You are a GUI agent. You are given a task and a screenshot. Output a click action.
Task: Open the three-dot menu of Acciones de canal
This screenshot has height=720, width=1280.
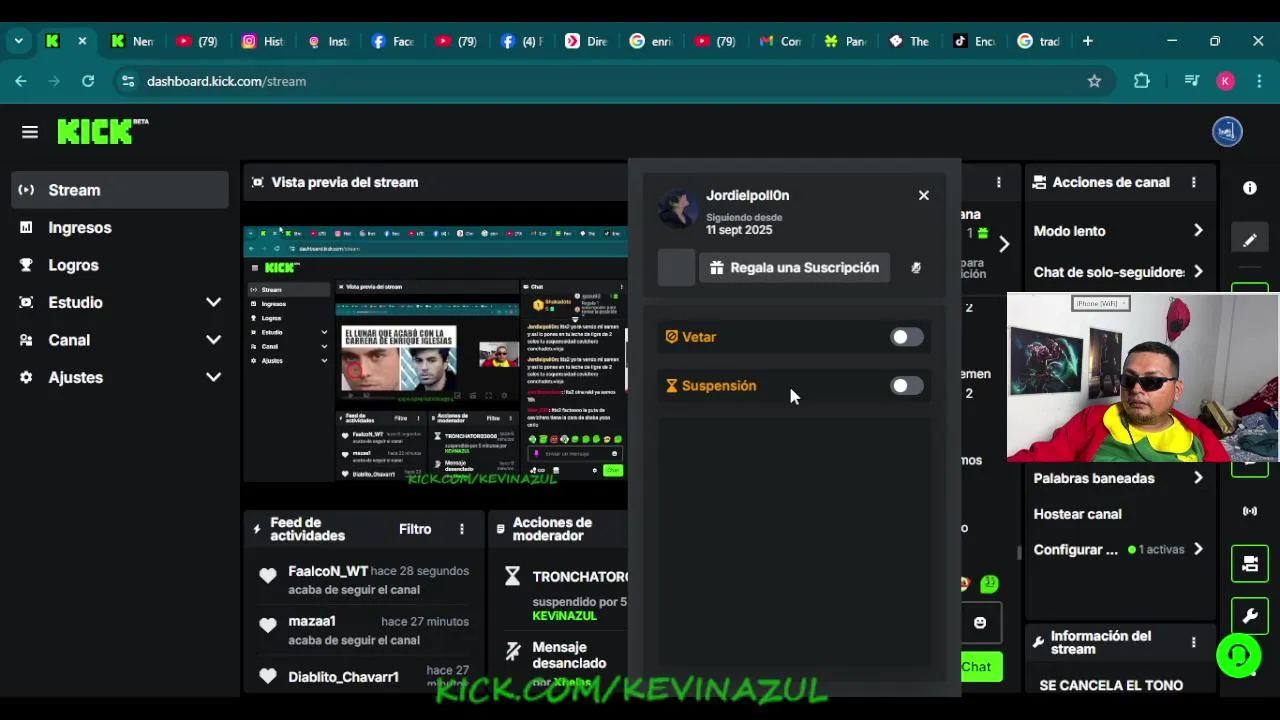(1193, 182)
